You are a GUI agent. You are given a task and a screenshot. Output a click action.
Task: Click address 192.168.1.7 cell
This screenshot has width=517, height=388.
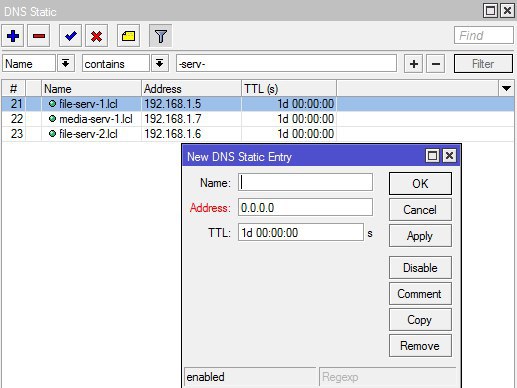point(191,119)
